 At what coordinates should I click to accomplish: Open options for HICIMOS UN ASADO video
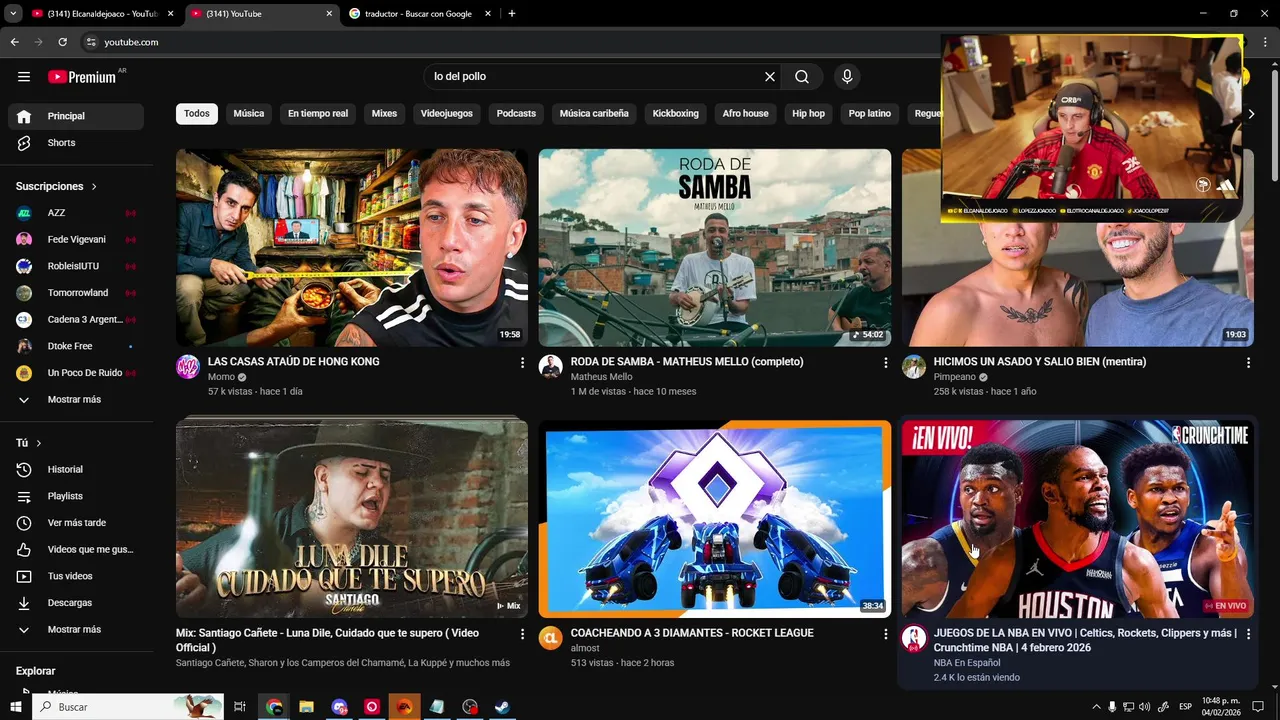(1248, 363)
